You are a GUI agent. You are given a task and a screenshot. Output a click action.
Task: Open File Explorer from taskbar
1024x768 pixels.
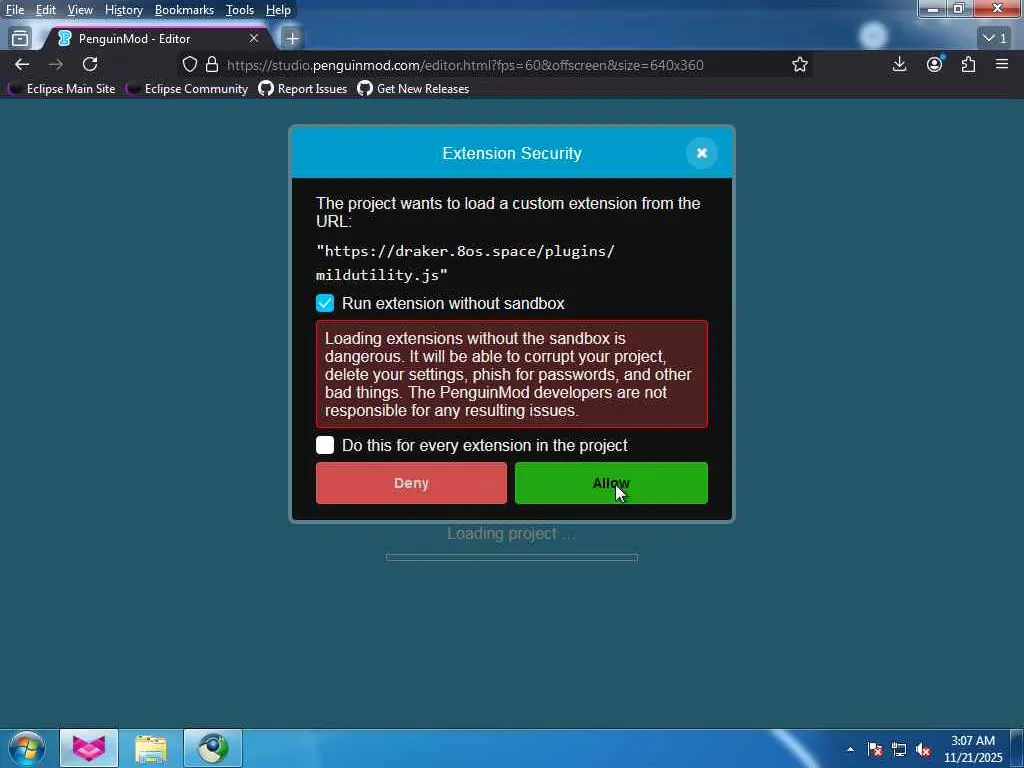click(151, 748)
